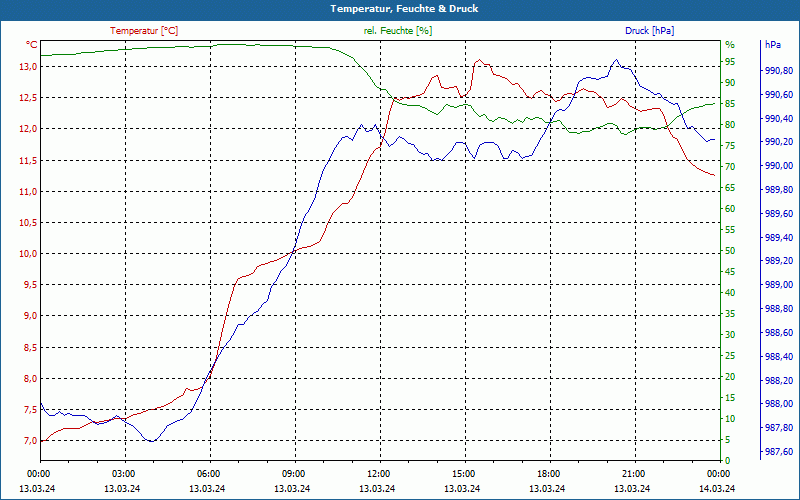Click the green '85' humidity axis value
800x500 pixels.
(x=730, y=104)
